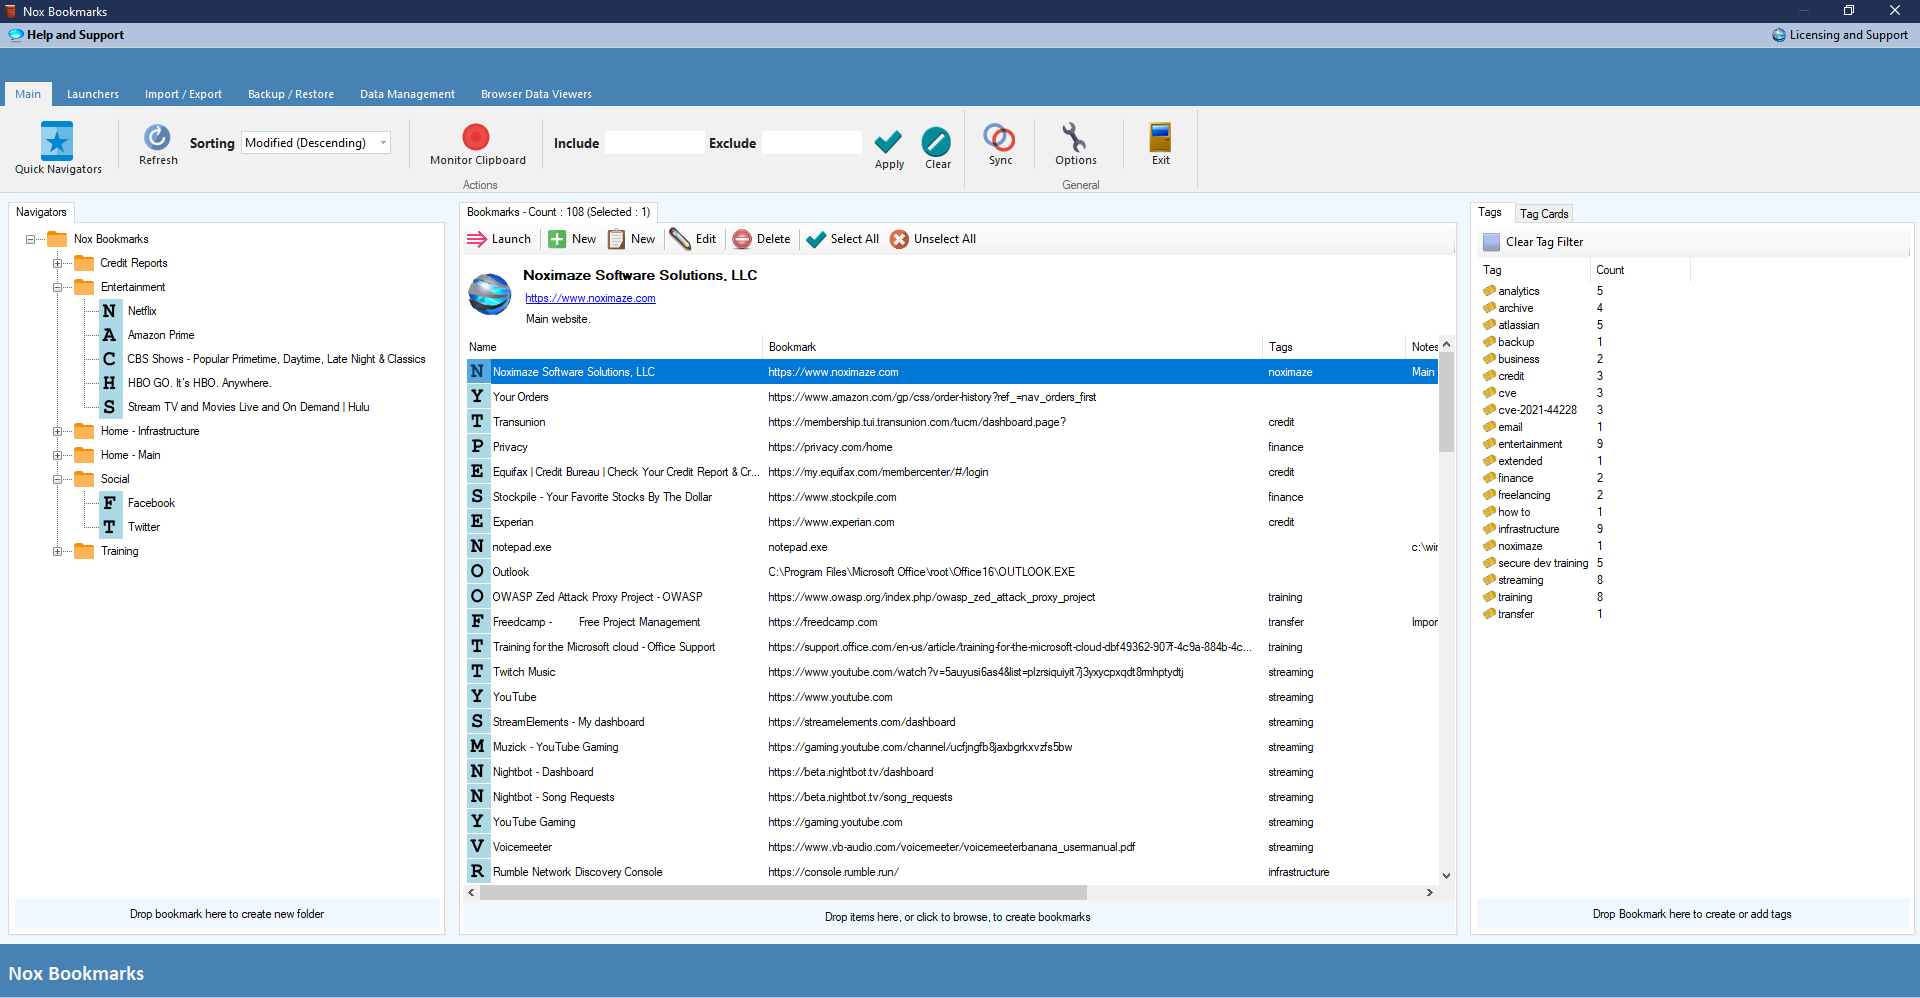Click Select All checkmark
Image resolution: width=1920 pixels, height=998 pixels.
click(x=842, y=239)
